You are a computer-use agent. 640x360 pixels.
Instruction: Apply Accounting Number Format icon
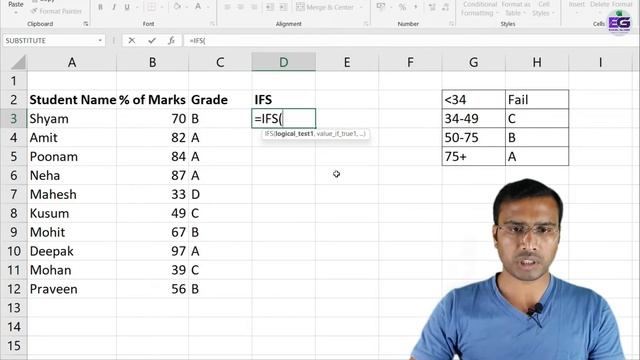(380, 7)
